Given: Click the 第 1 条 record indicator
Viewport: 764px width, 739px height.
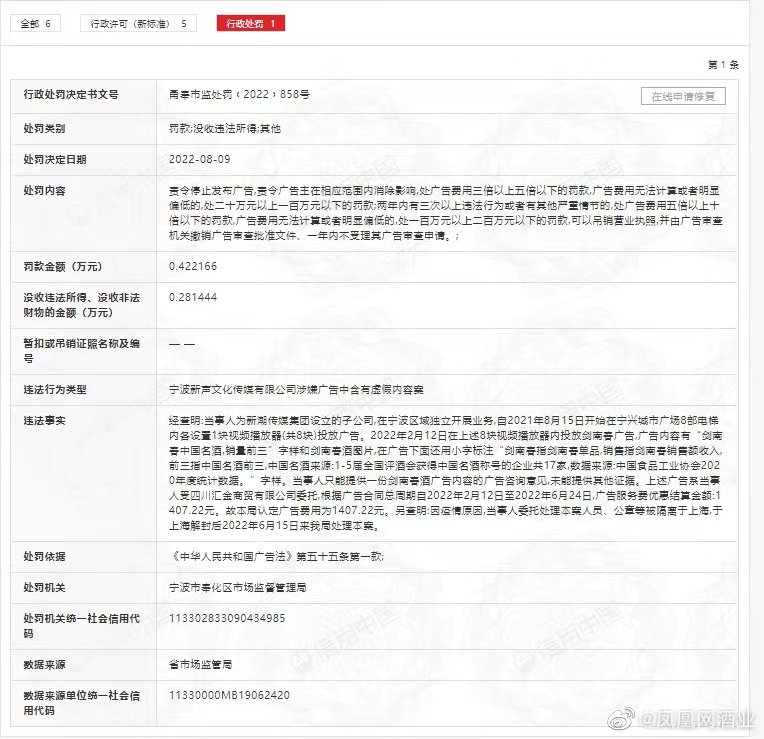Looking at the screenshot, I should [724, 64].
